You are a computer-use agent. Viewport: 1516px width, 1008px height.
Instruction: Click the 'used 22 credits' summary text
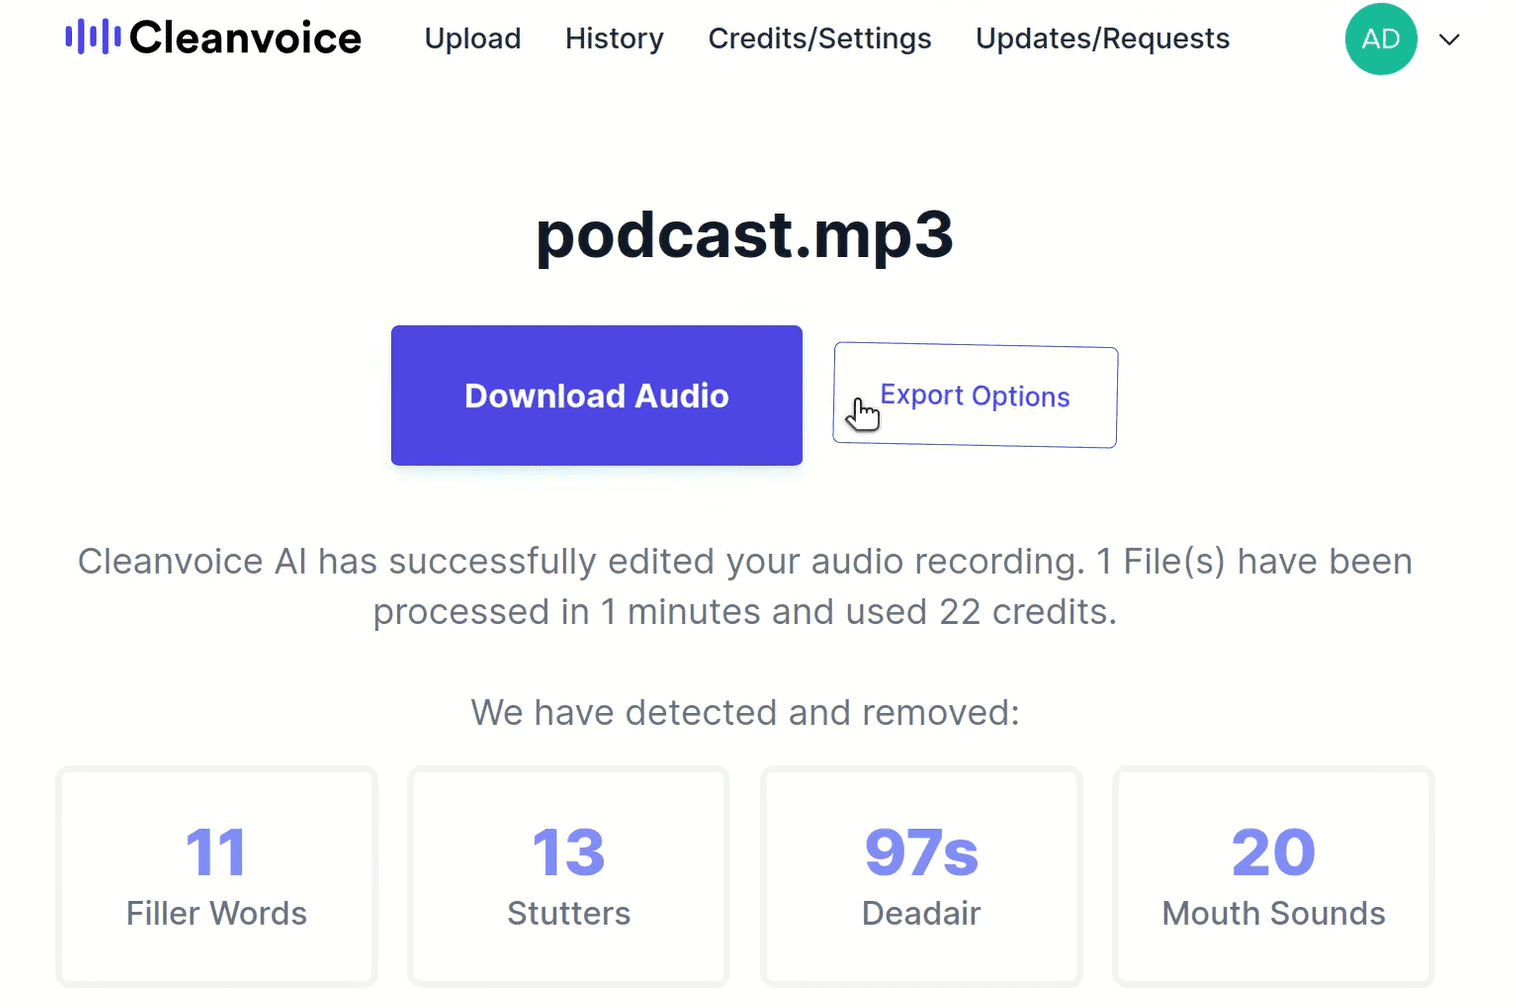[x=981, y=611]
